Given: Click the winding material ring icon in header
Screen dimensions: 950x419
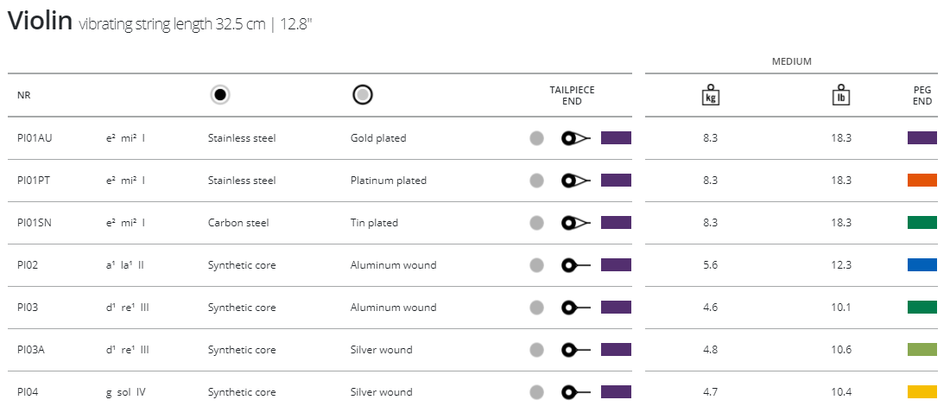Looking at the screenshot, I should [x=362, y=95].
